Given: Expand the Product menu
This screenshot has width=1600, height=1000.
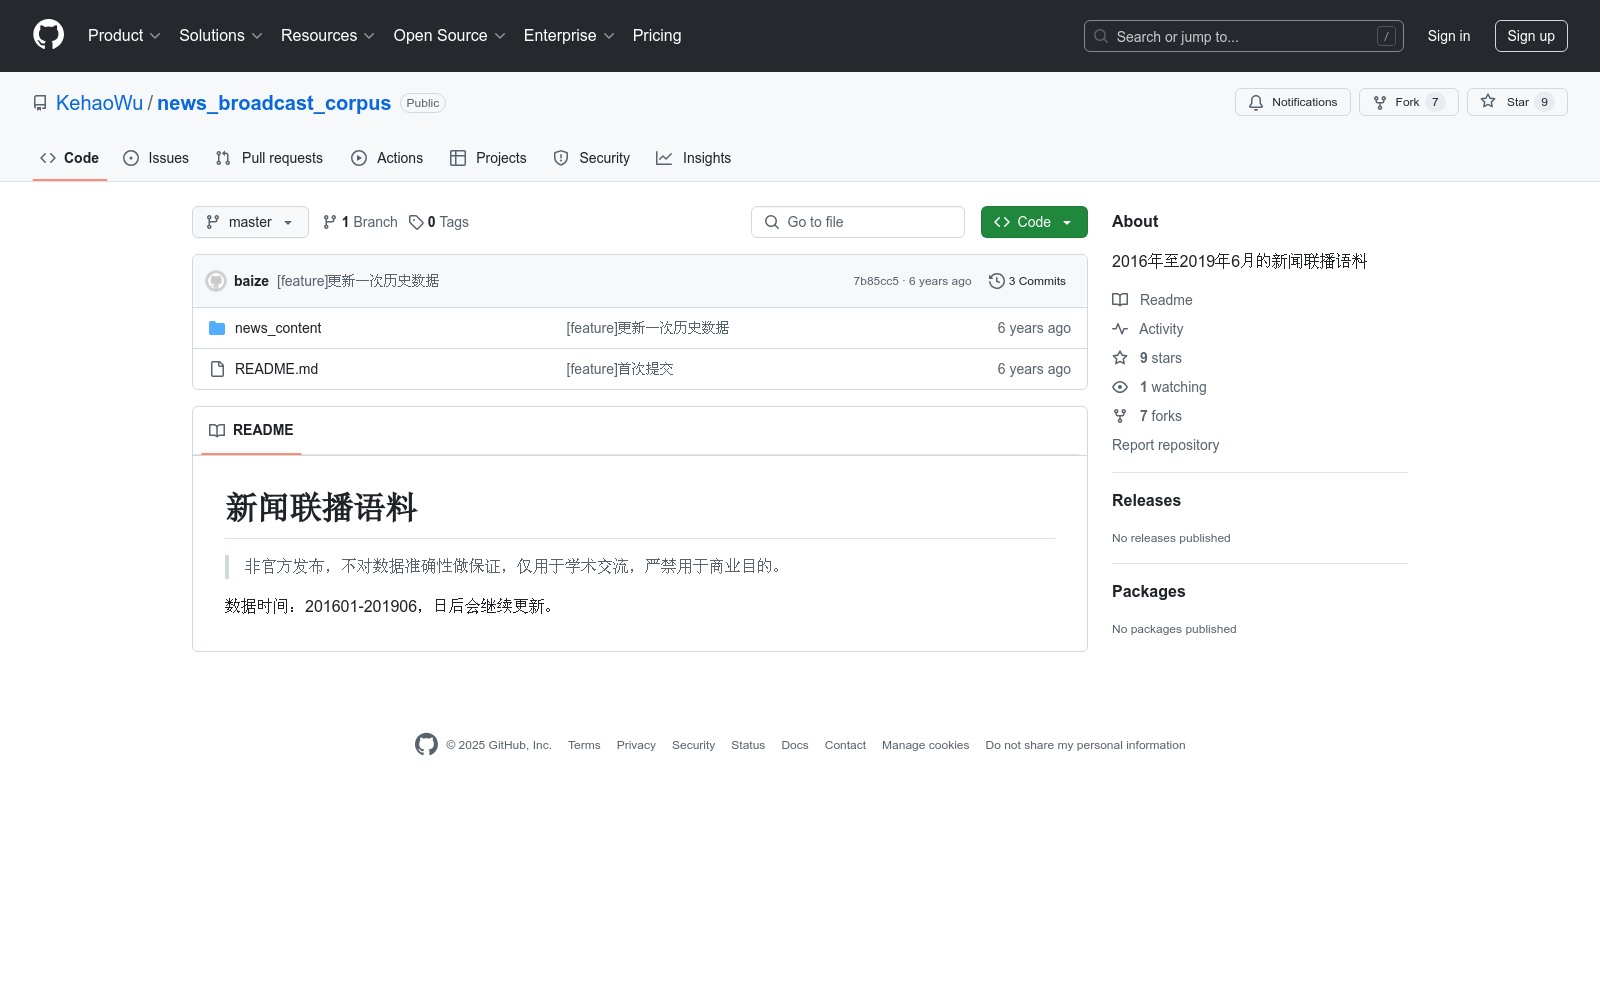Looking at the screenshot, I should [x=124, y=36].
